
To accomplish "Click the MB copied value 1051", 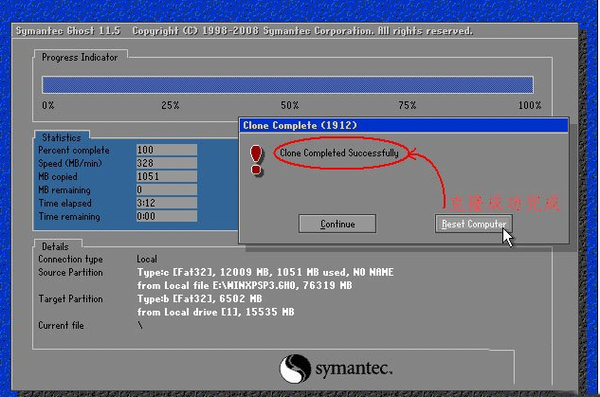I will pyautogui.click(x=166, y=176).
